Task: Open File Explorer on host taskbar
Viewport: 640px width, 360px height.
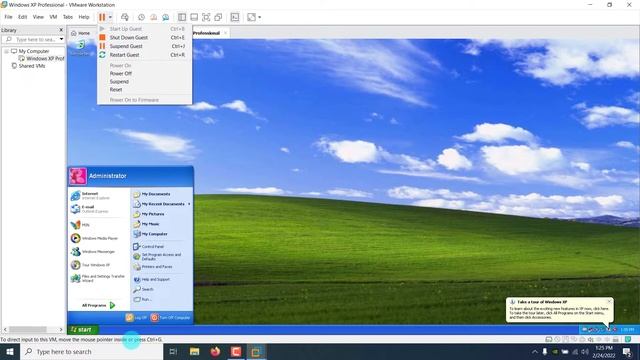Action: (x=195, y=351)
